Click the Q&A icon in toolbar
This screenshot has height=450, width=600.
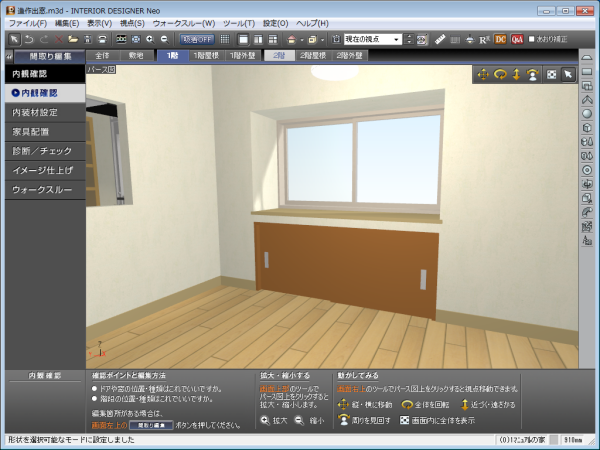[517, 39]
